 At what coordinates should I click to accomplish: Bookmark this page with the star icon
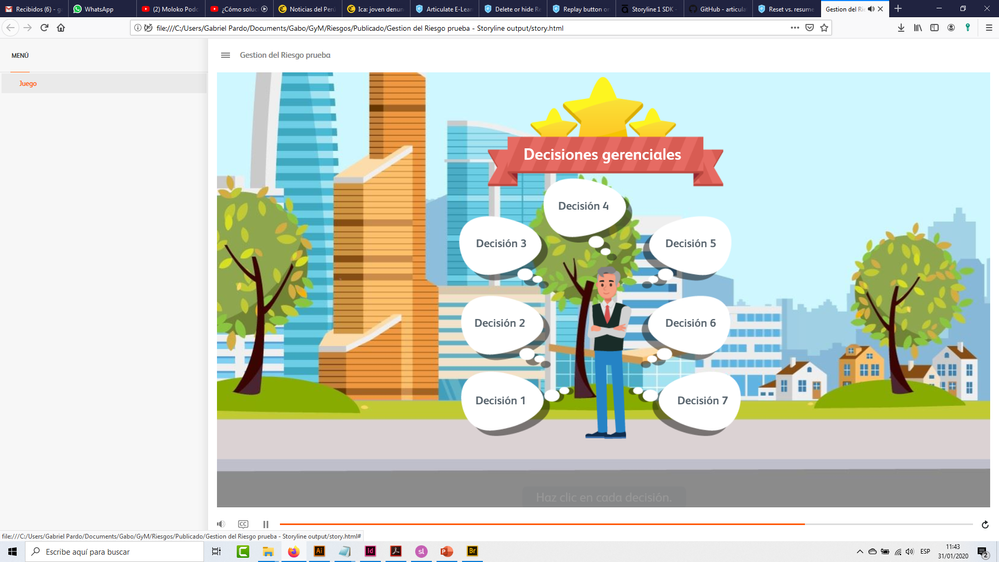(824, 28)
